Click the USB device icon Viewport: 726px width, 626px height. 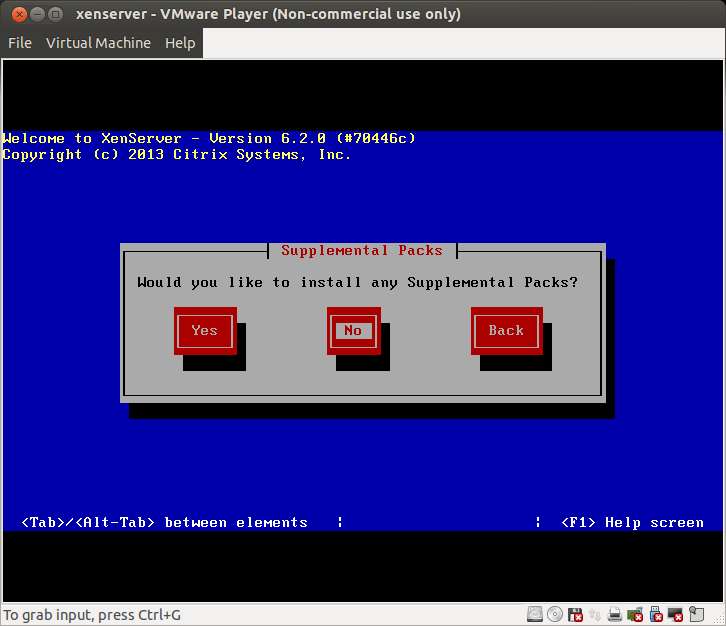click(656, 614)
